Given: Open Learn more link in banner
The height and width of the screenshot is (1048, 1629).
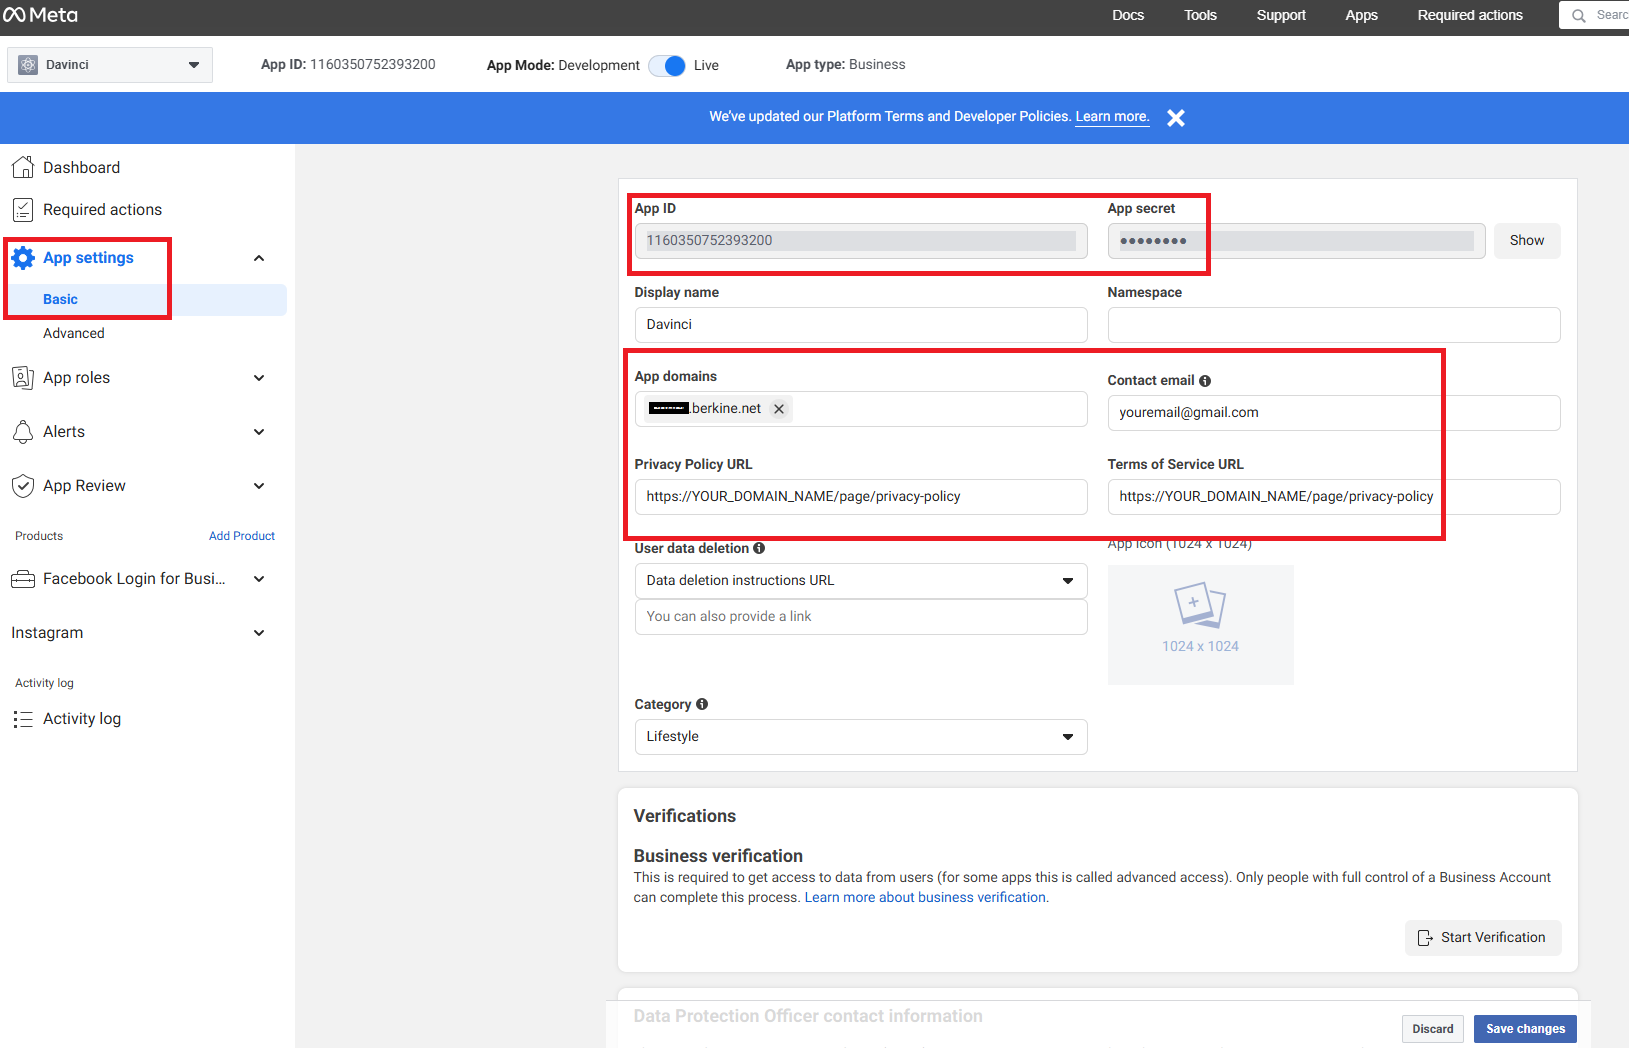Looking at the screenshot, I should pos(1112,117).
